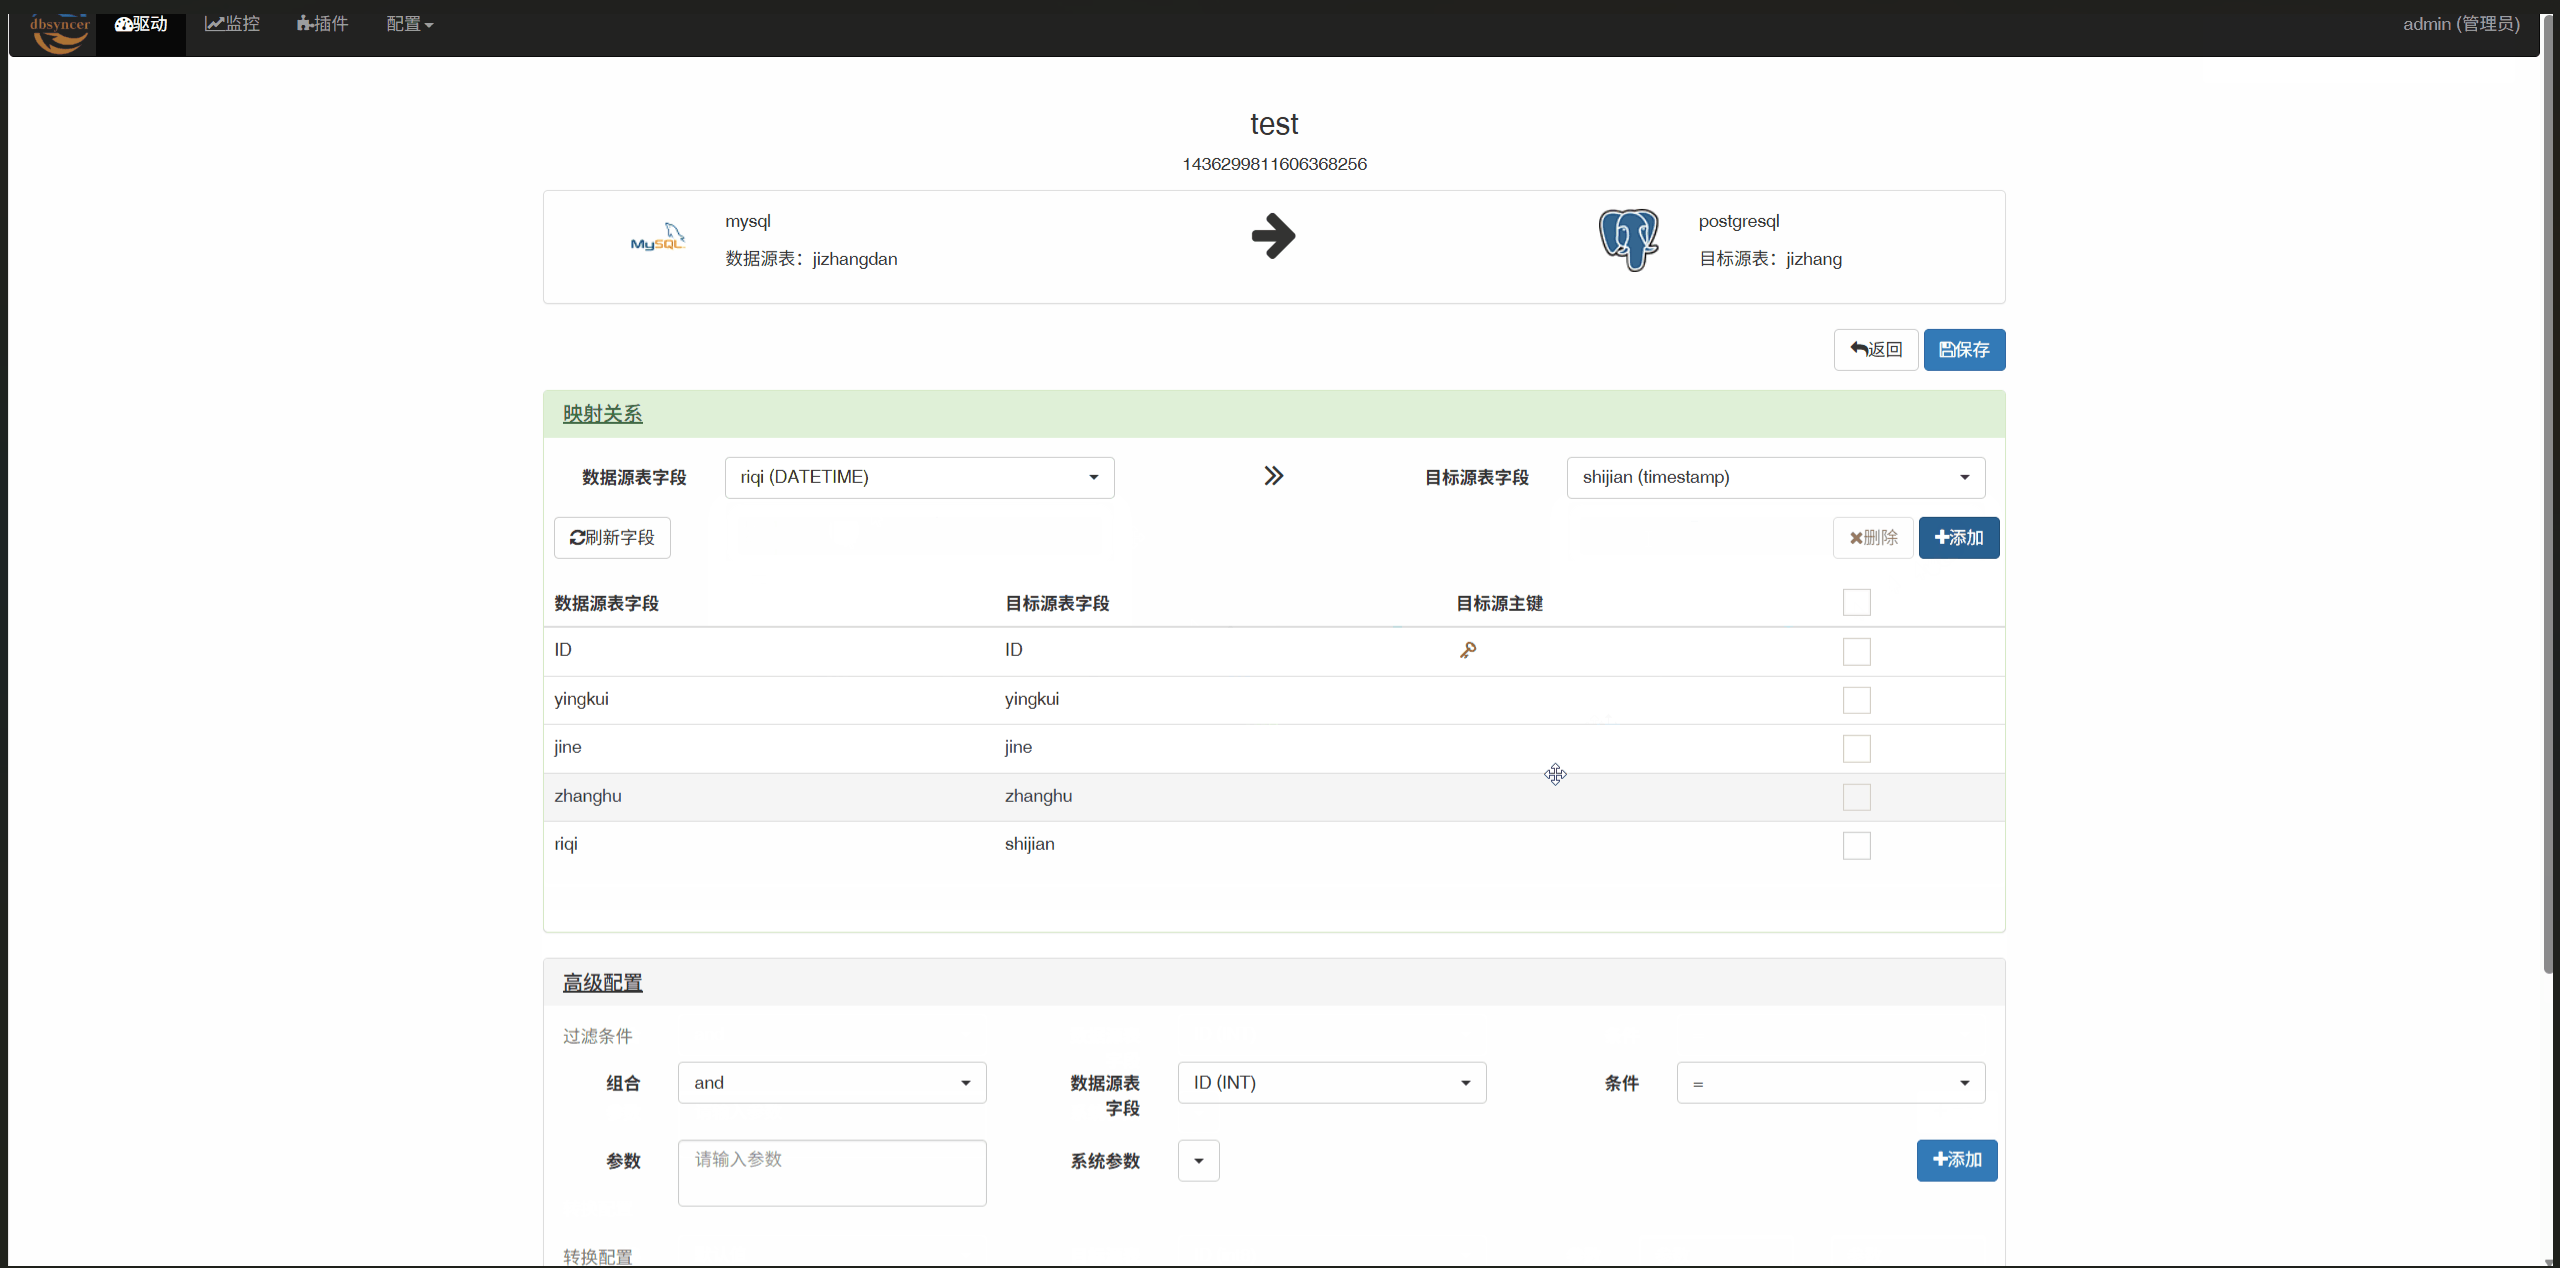Viewport: 2560px width, 1268px height.
Task: Click the 返回 back button
Action: [1876, 350]
